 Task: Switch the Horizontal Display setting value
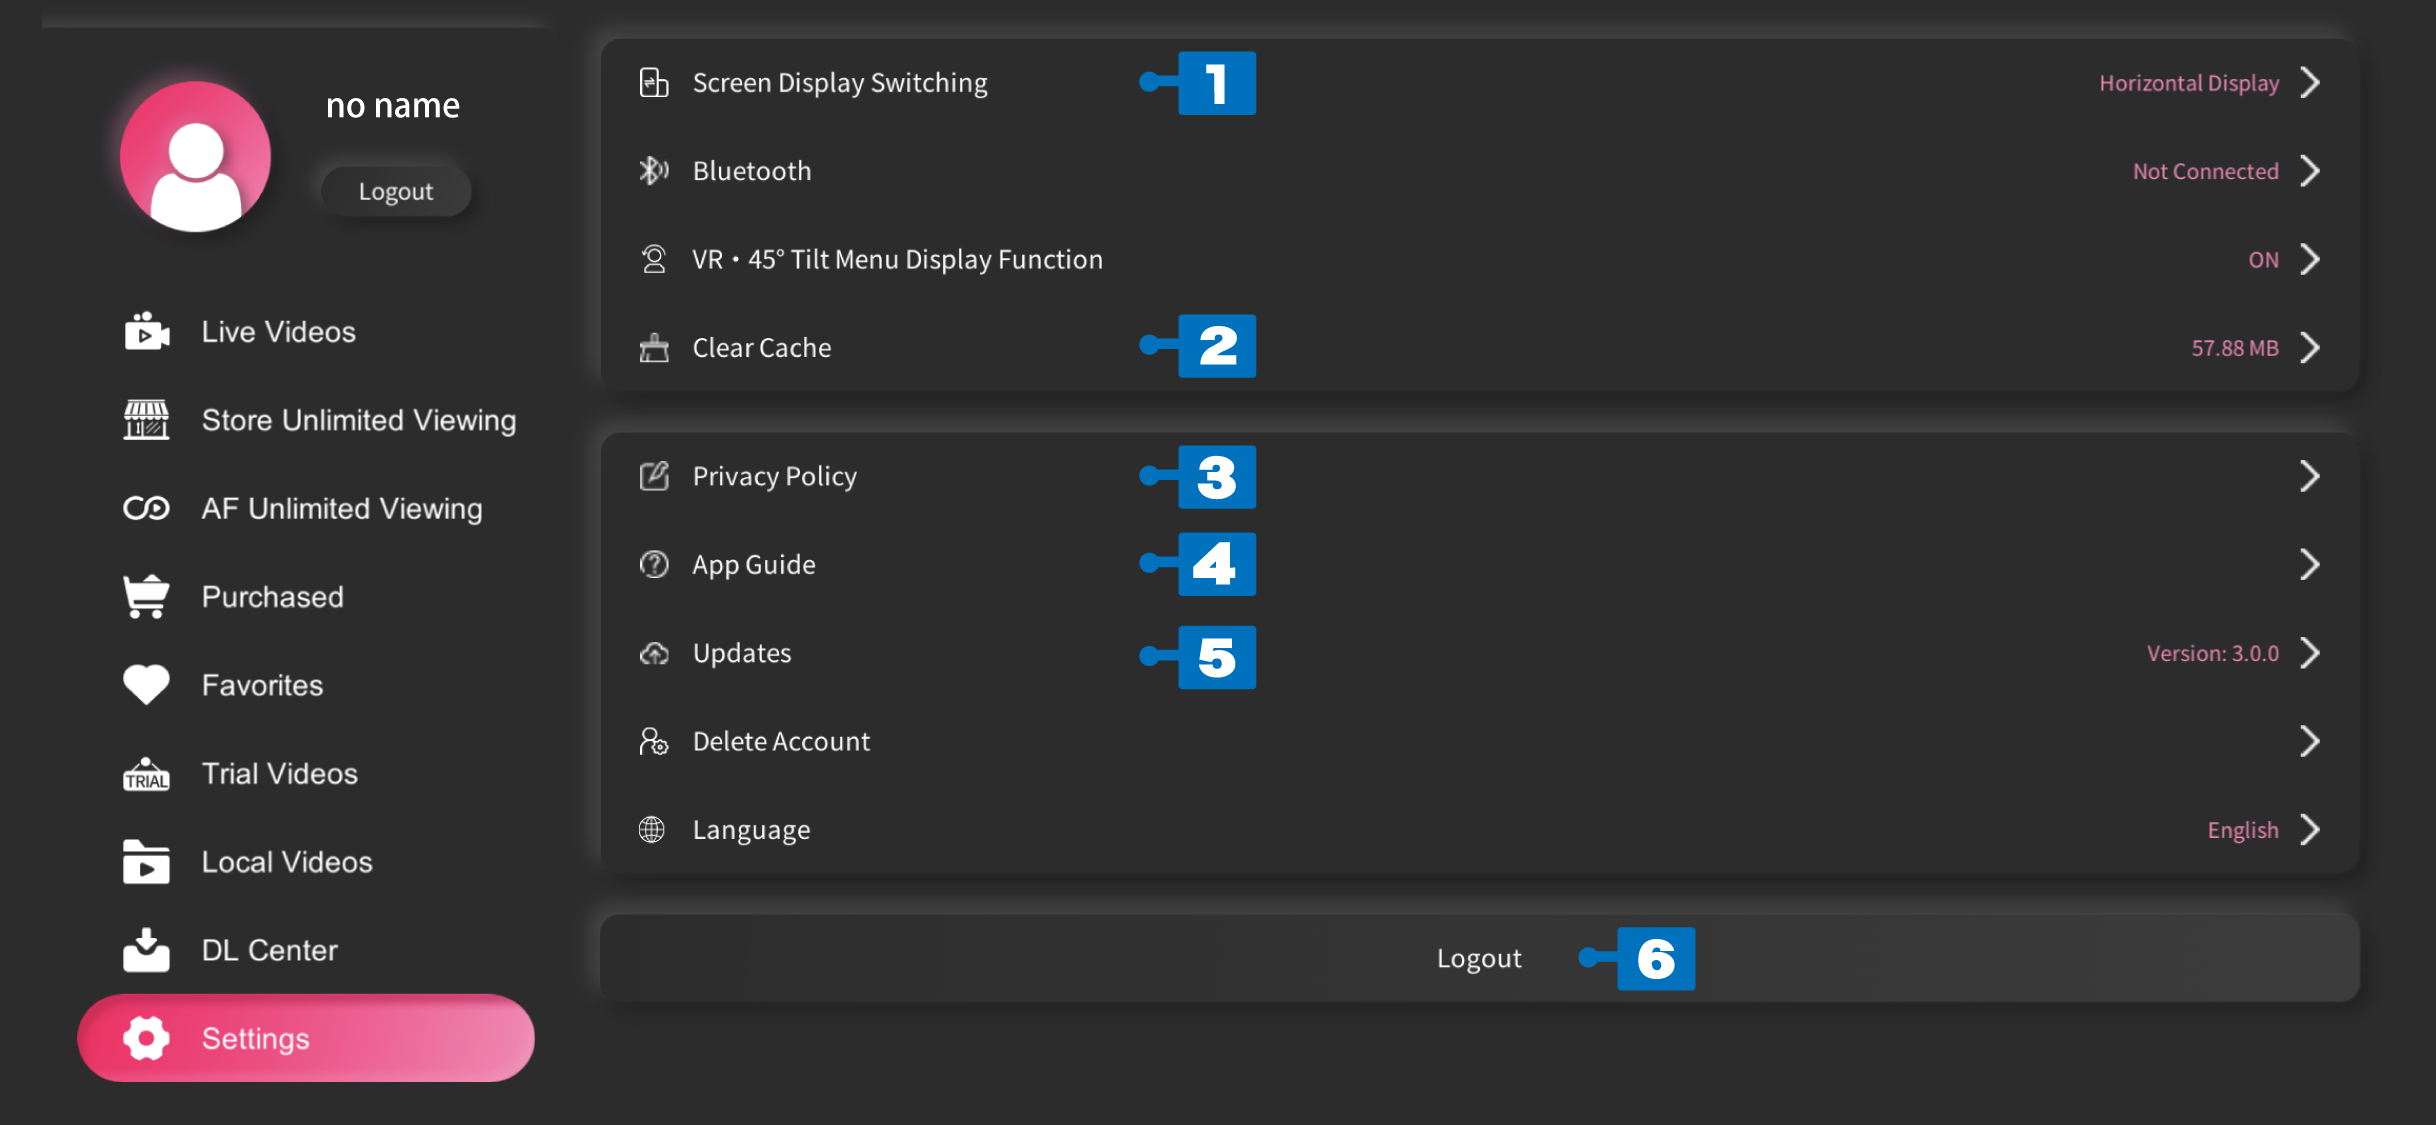pyautogui.click(x=2189, y=83)
